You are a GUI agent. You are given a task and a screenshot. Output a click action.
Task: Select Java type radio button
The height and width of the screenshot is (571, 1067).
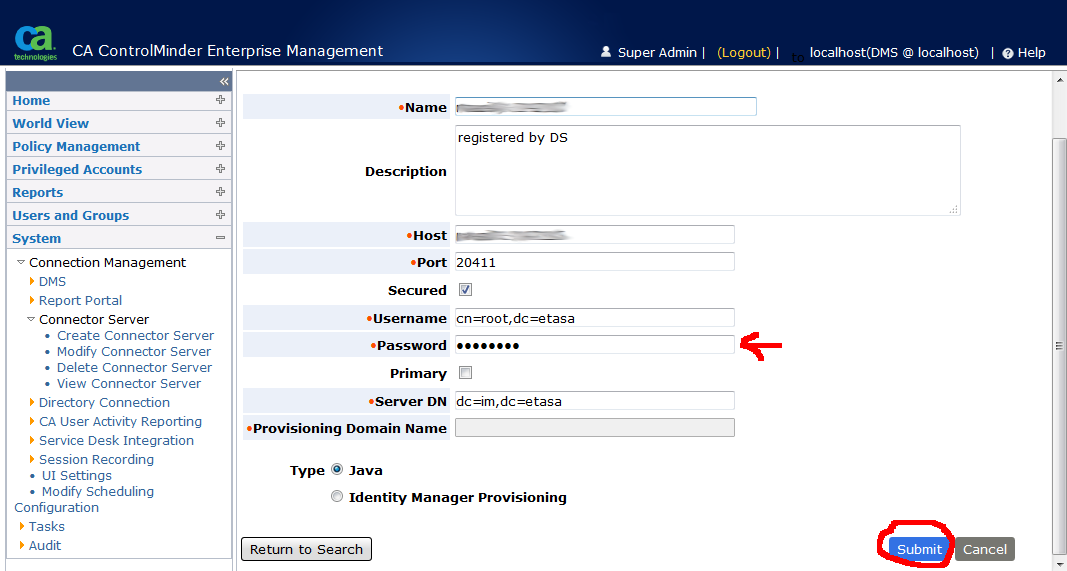[337, 470]
